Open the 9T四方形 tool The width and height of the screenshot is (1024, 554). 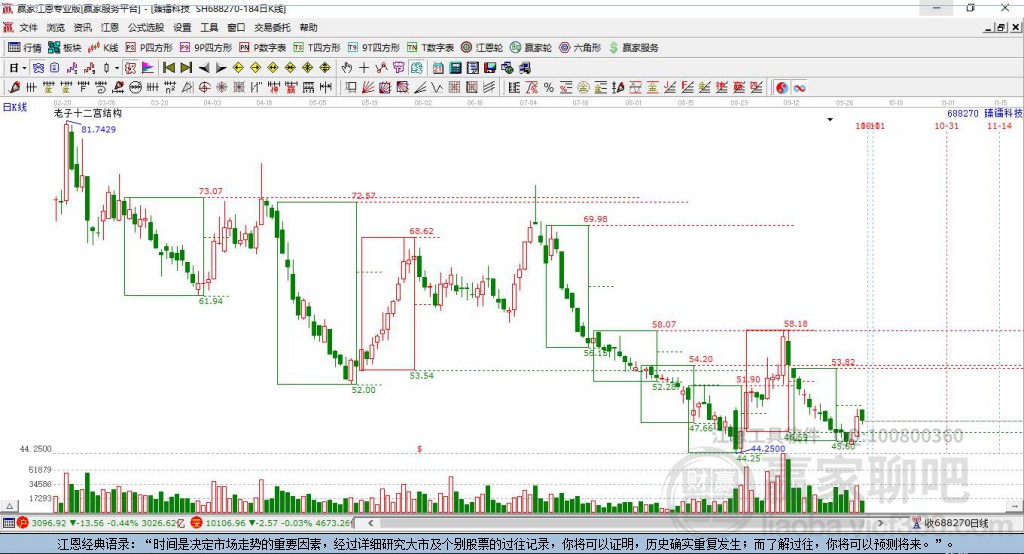click(x=374, y=48)
